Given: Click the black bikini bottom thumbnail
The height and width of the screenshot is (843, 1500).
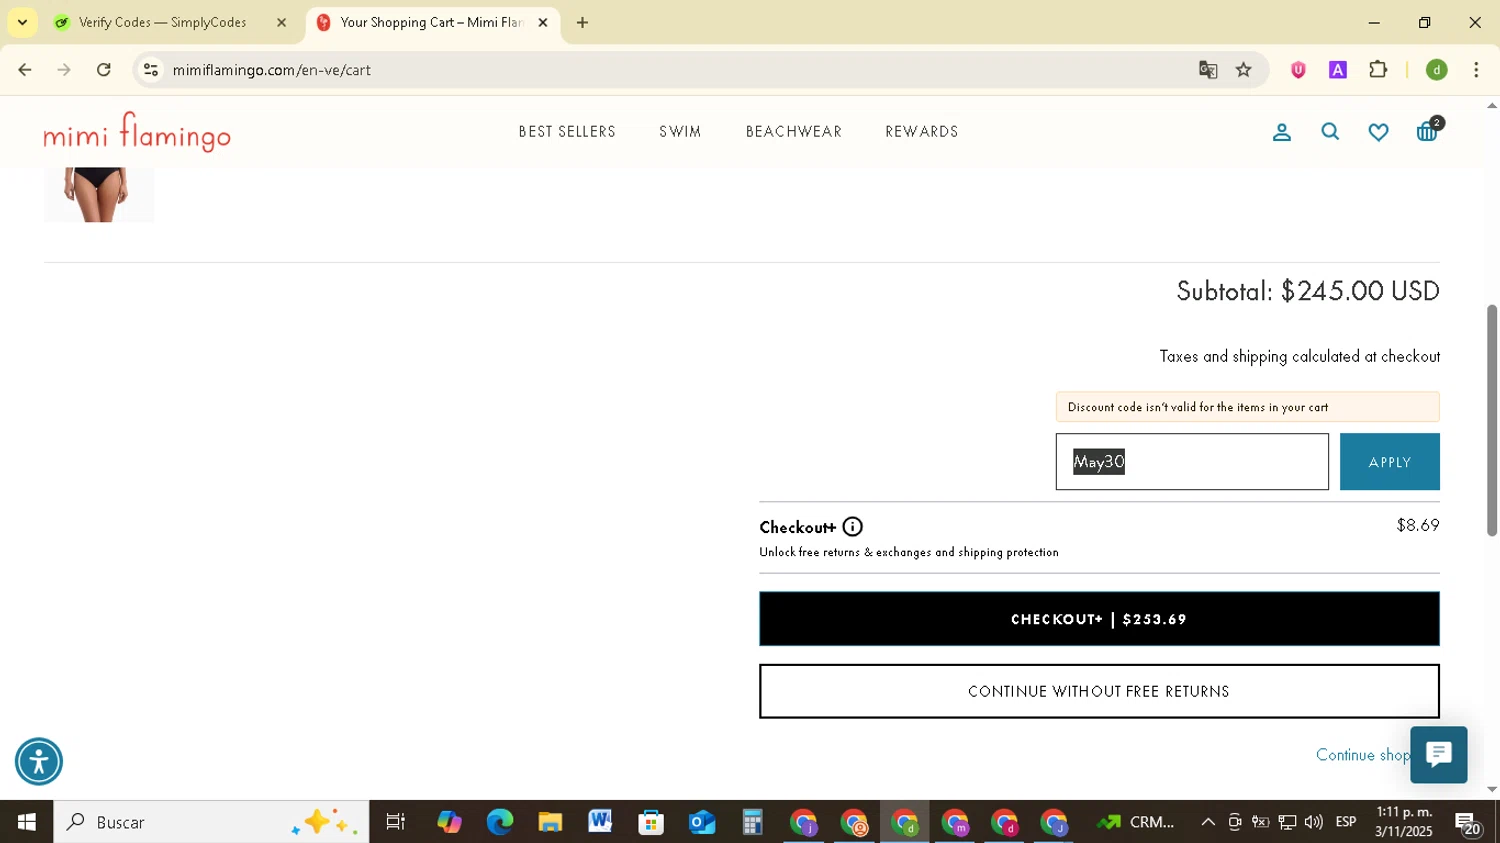Looking at the screenshot, I should click(99, 195).
